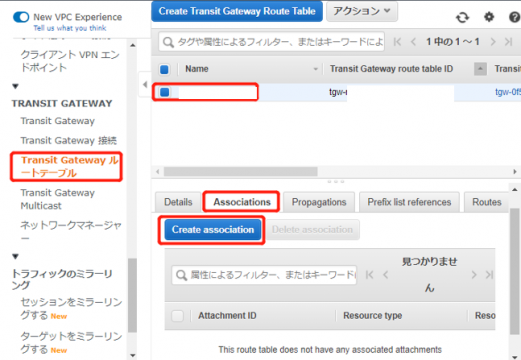
Task: Go to first page of route tables
Action: tap(397, 42)
